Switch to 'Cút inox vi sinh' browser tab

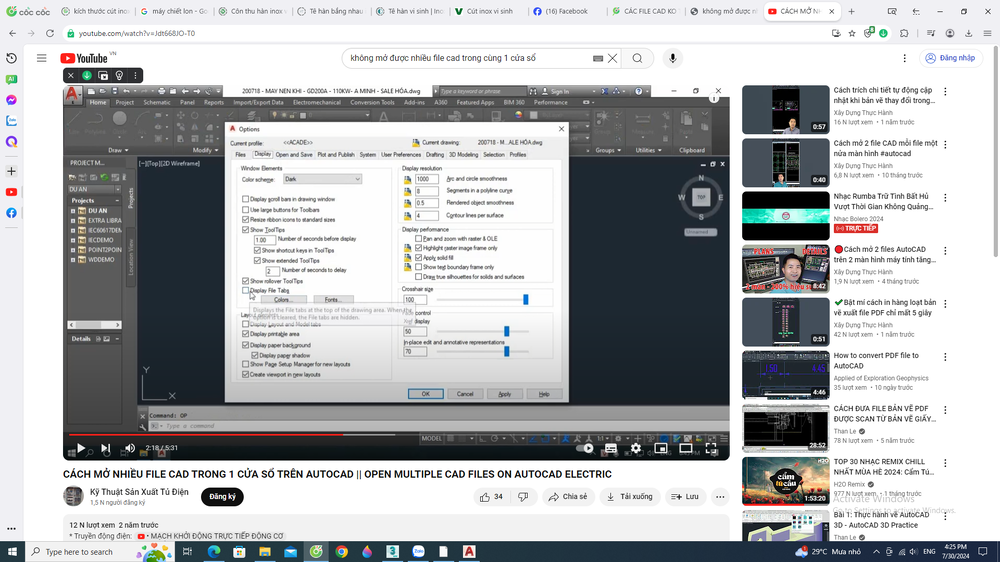click(489, 11)
